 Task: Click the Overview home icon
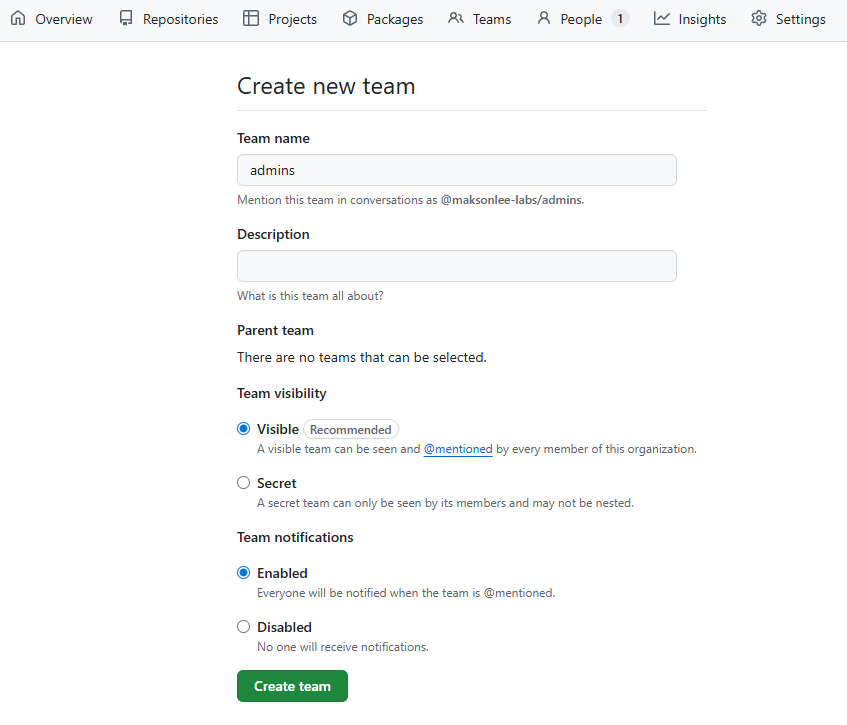[x=18, y=19]
